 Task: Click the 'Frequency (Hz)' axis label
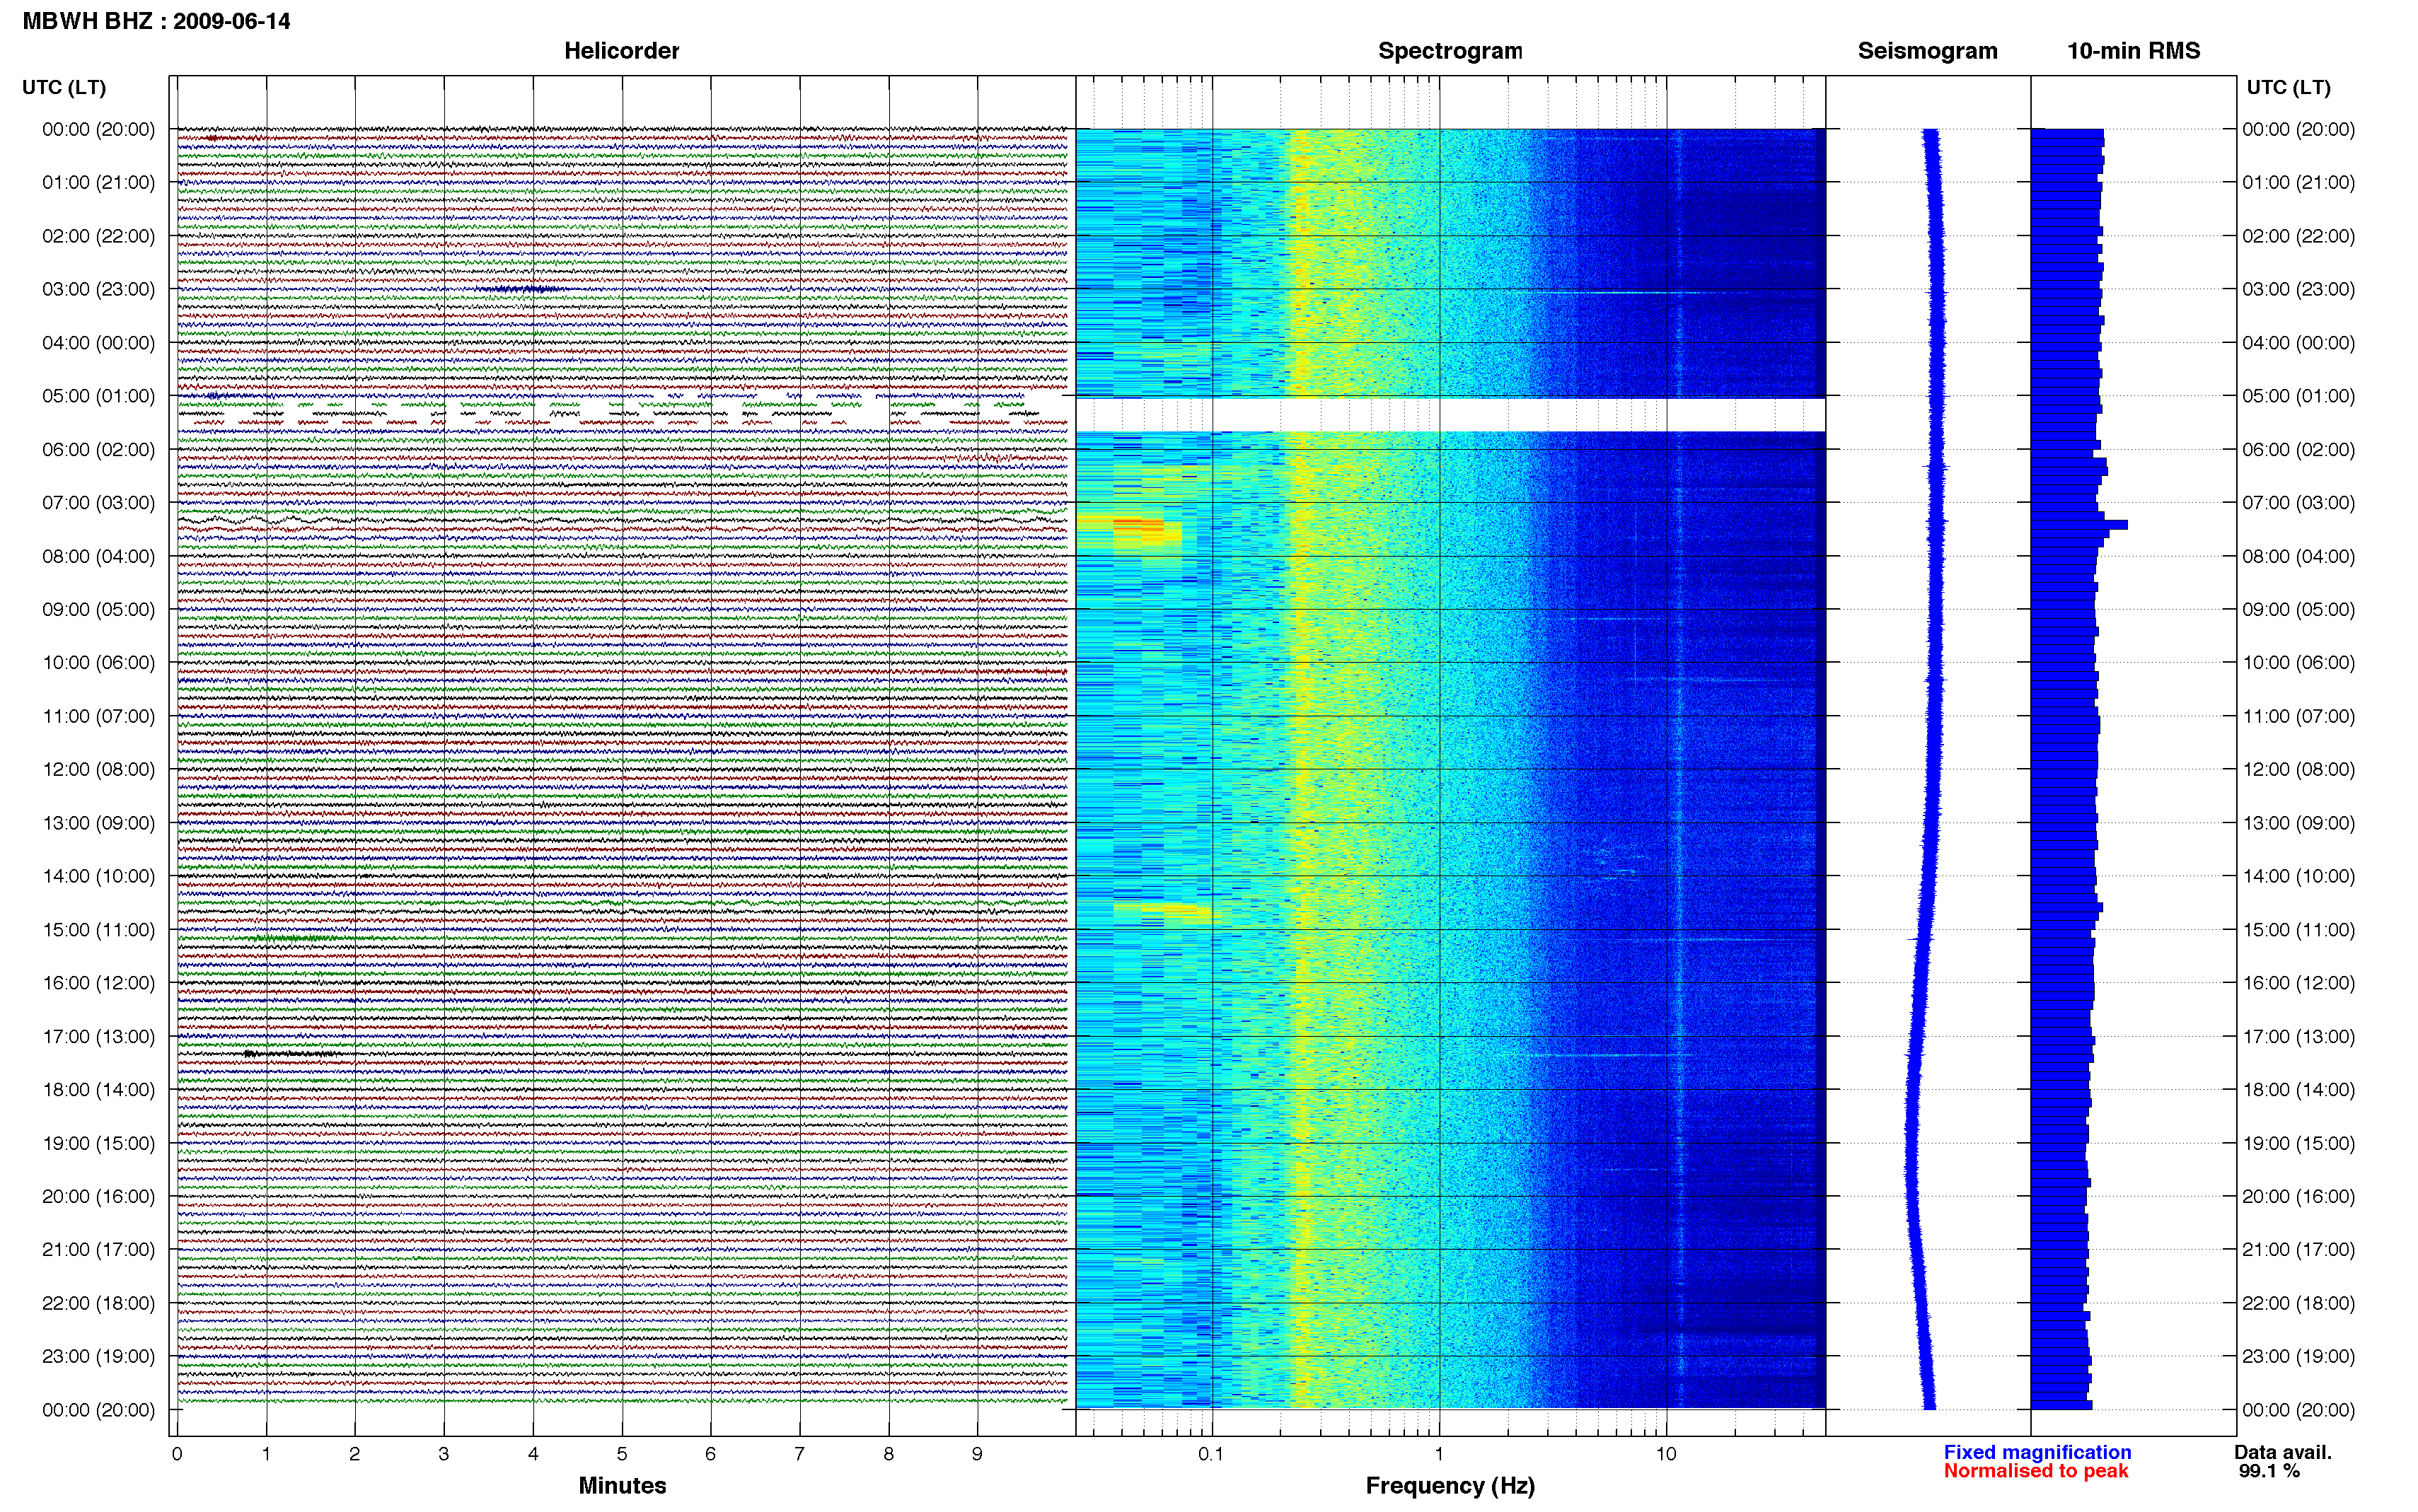point(1450,1486)
